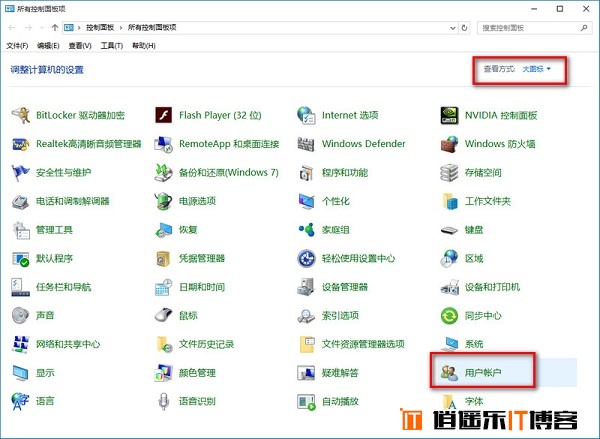600x439 pixels.
Task: Open 疑难解答 link
Action: pos(340,373)
